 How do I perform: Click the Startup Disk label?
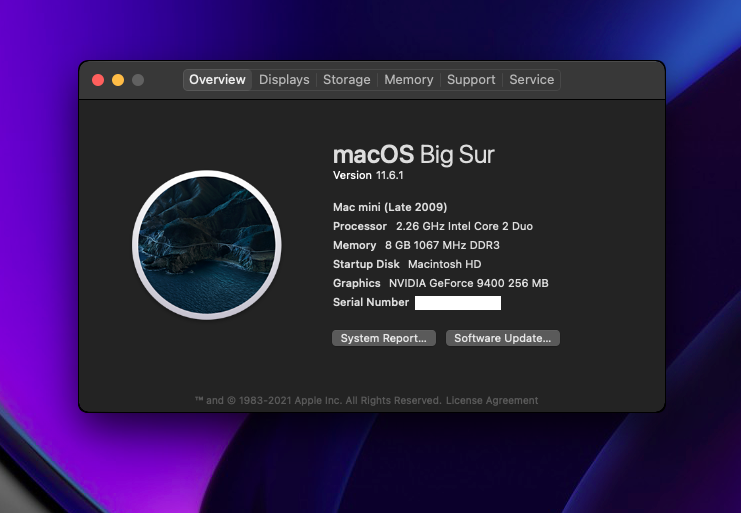pos(366,264)
